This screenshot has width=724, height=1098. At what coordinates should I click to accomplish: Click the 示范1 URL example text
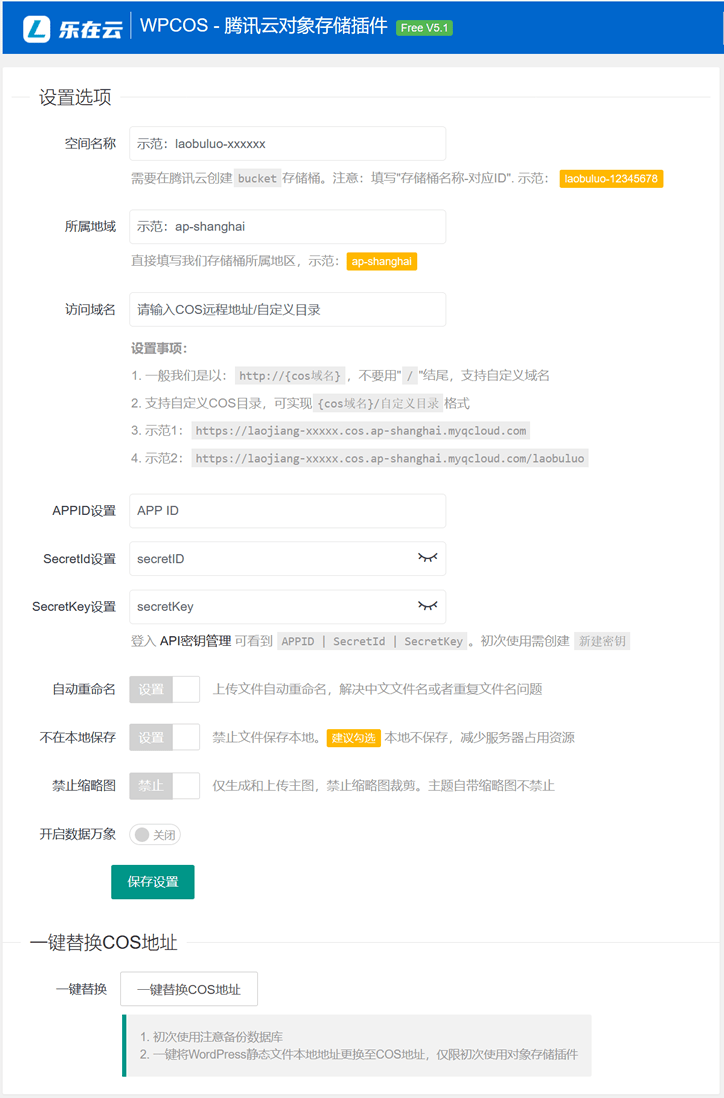coord(361,431)
